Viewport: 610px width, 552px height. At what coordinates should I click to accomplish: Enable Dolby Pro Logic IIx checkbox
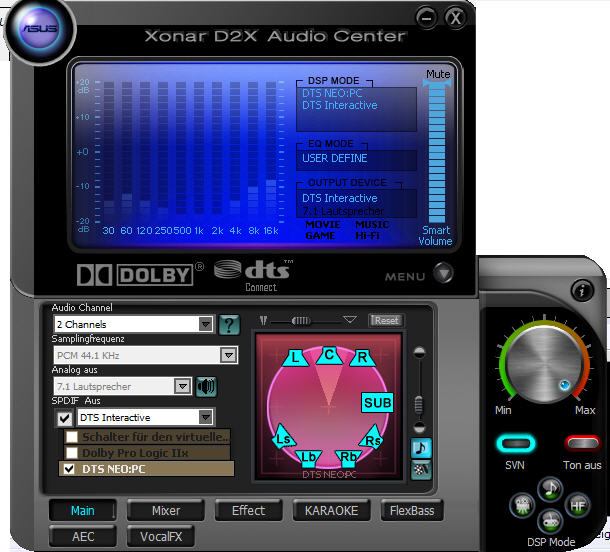click(72, 453)
